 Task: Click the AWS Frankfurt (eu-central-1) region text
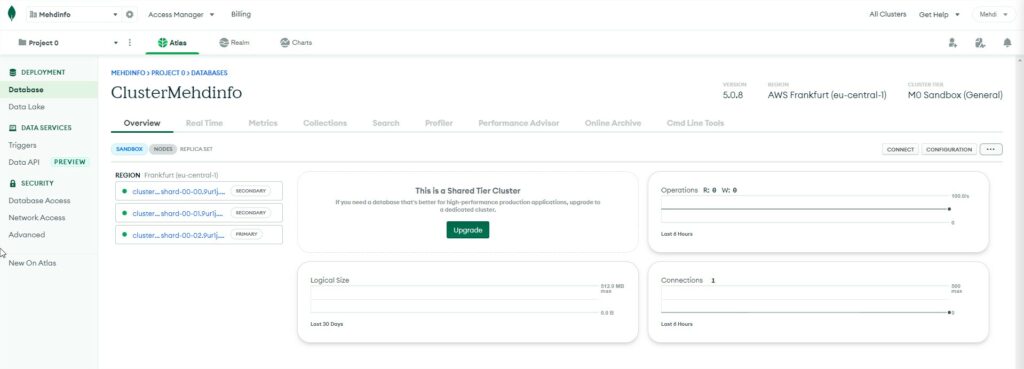827,95
